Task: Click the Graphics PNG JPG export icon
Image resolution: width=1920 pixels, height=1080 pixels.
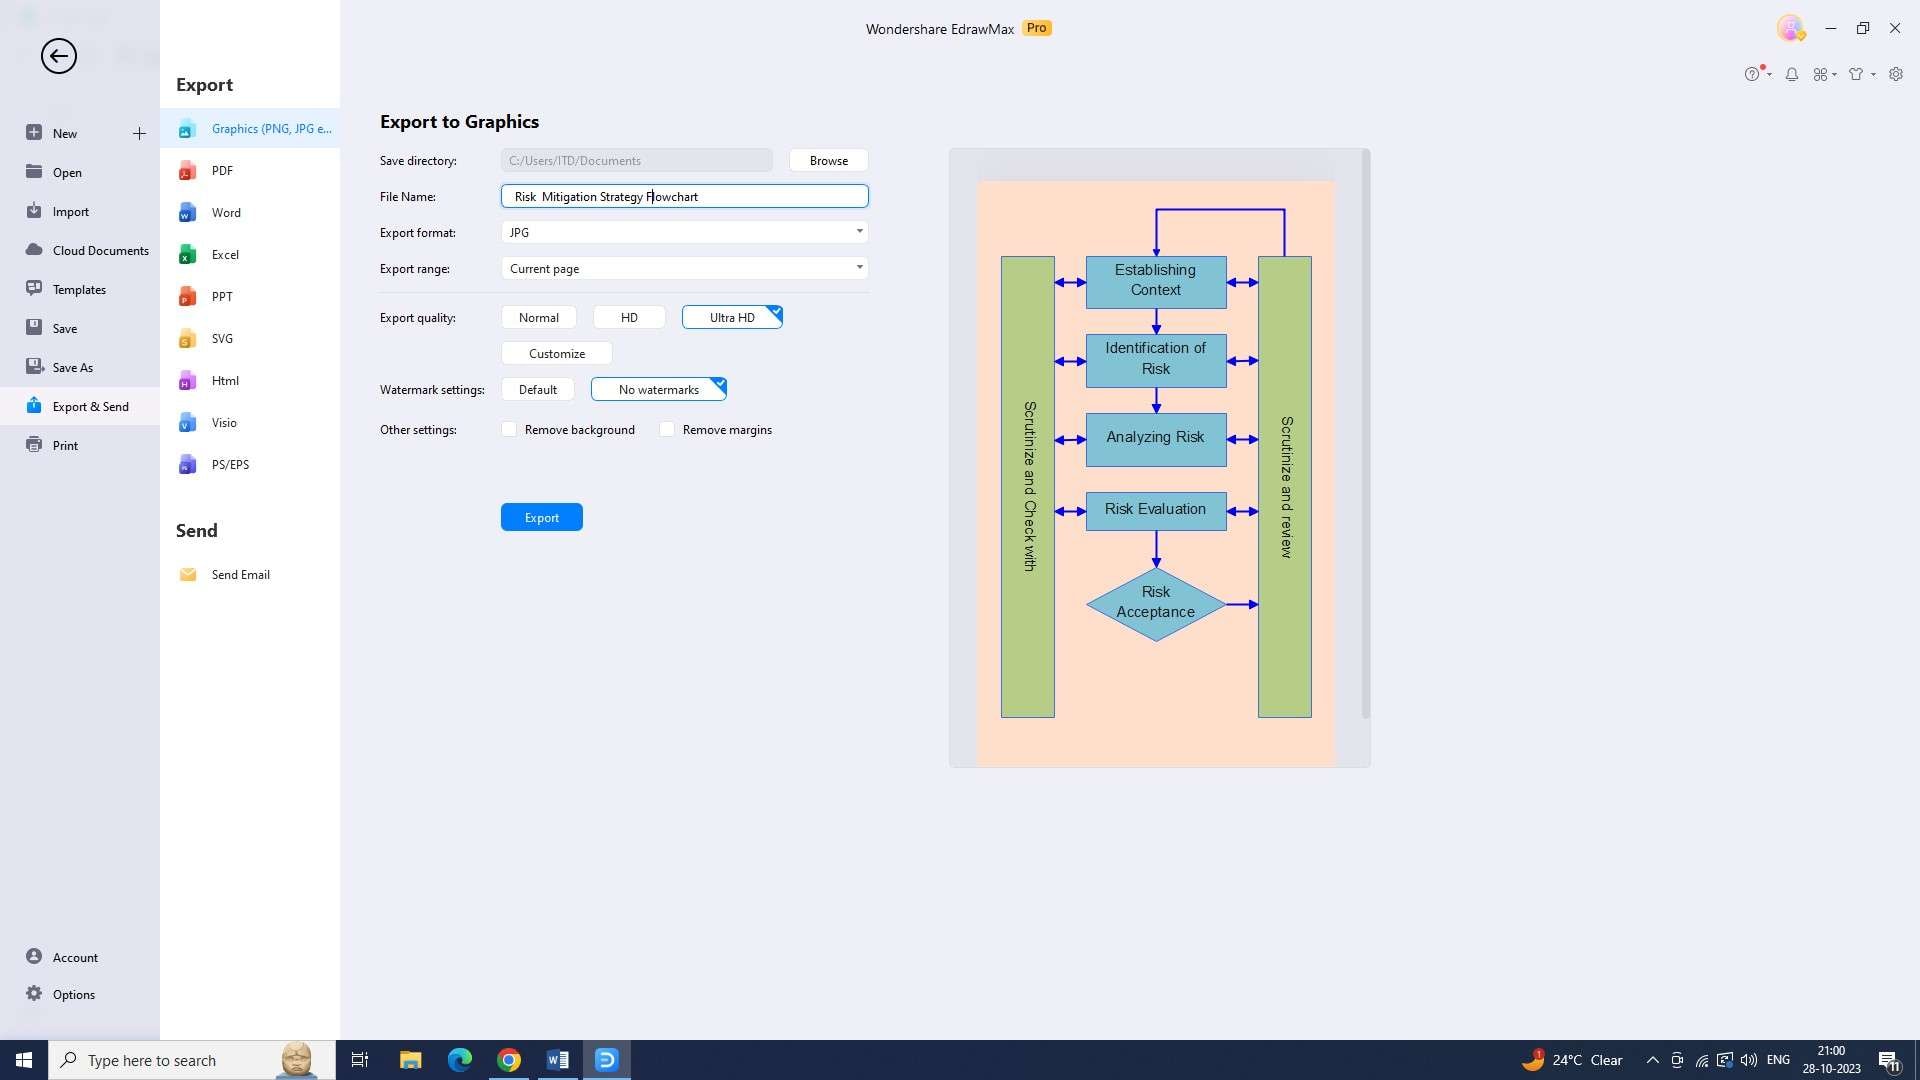Action: pos(187,128)
